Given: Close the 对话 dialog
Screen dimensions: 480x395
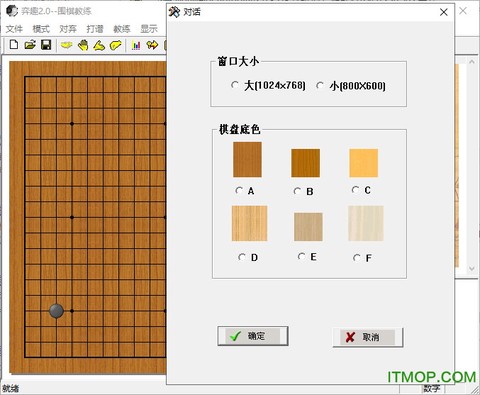Looking at the screenshot, I should [x=444, y=12].
